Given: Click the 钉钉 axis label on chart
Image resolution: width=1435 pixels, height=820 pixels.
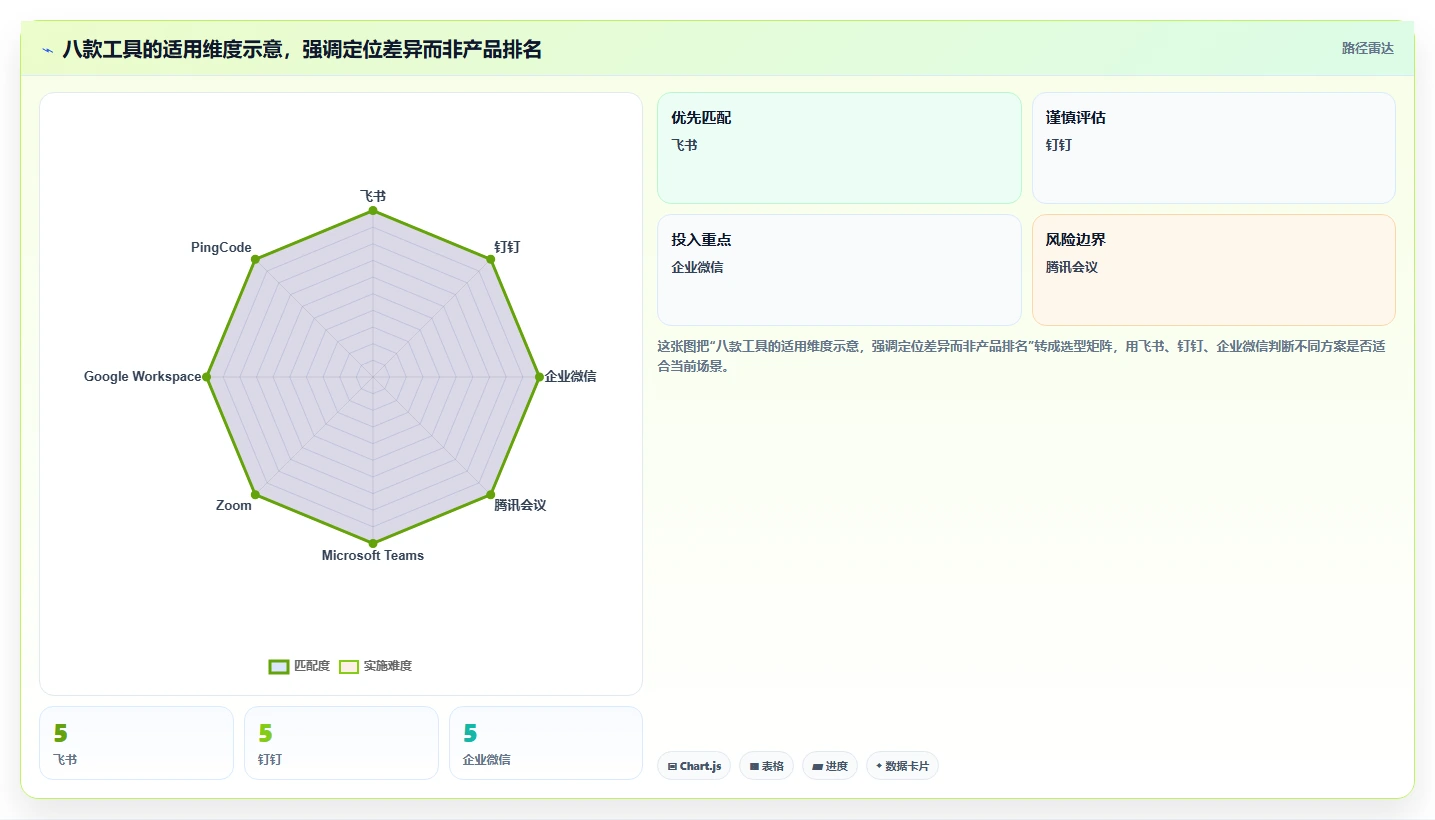Looking at the screenshot, I should [x=507, y=246].
